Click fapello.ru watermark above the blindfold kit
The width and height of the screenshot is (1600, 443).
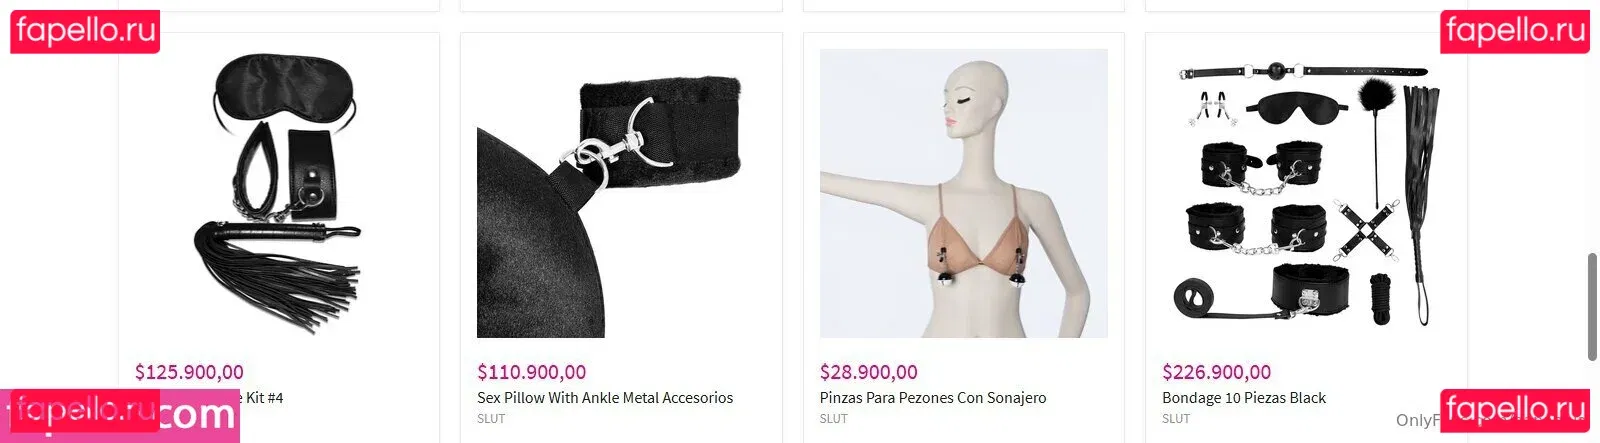[85, 31]
